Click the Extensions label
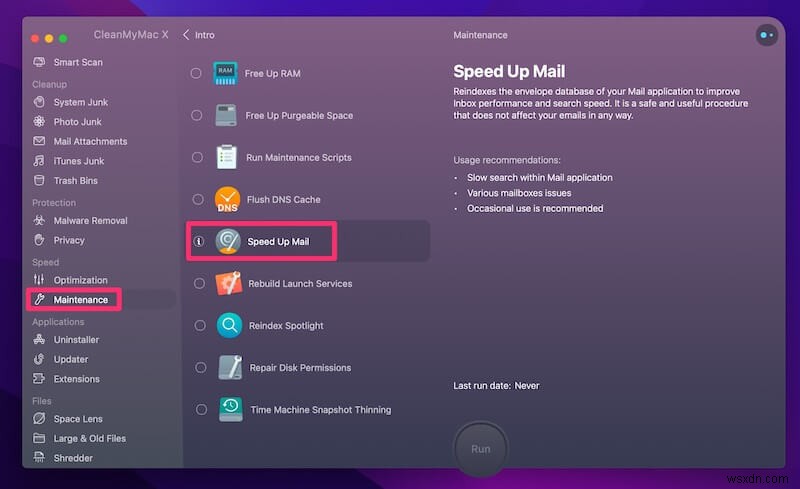Screen dimensions: 800x489 (x=77, y=379)
